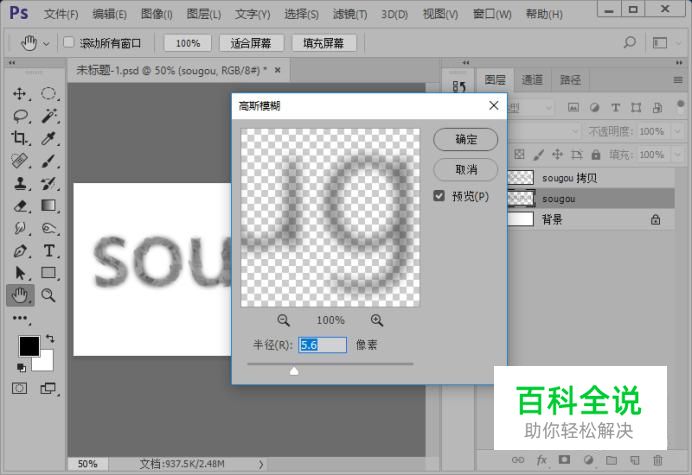This screenshot has width=692, height=475.
Task: Click the 填充屏幕 button
Action: 324,43
